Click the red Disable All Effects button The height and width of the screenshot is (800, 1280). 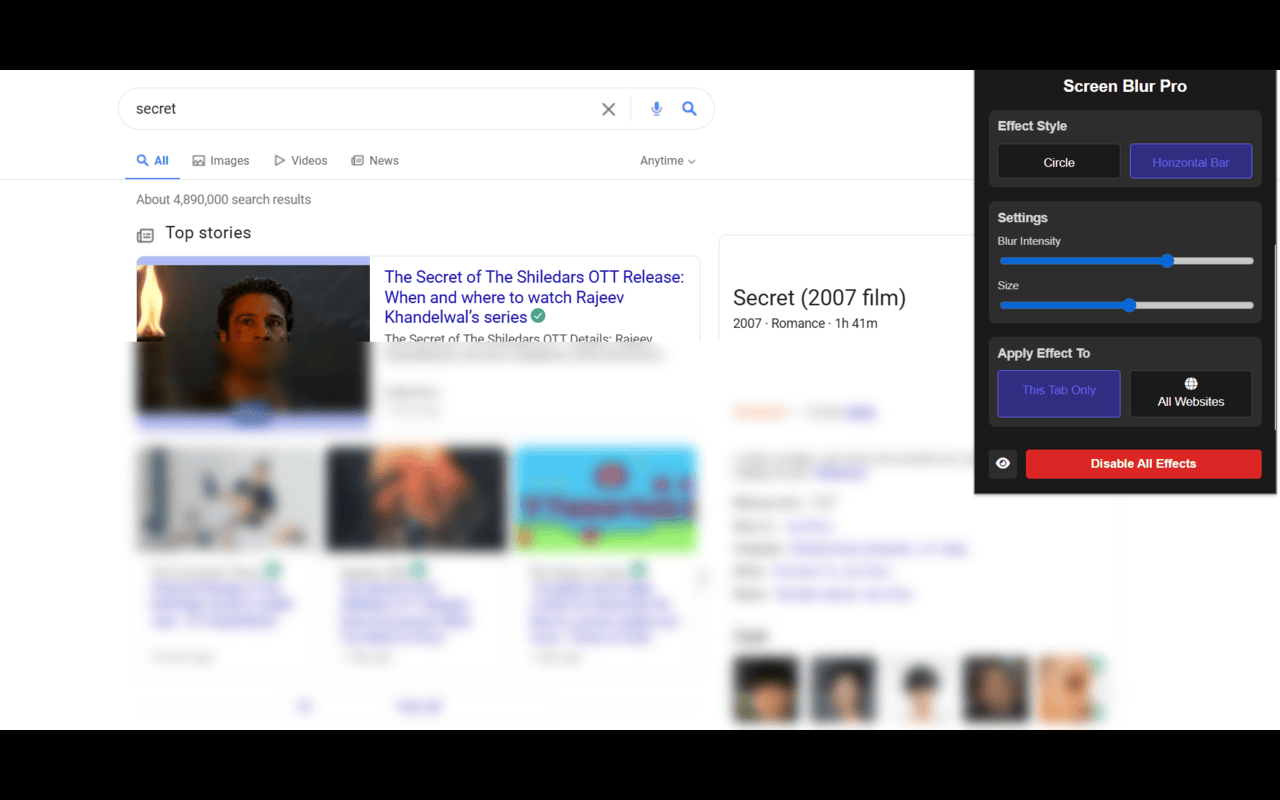(x=1143, y=464)
